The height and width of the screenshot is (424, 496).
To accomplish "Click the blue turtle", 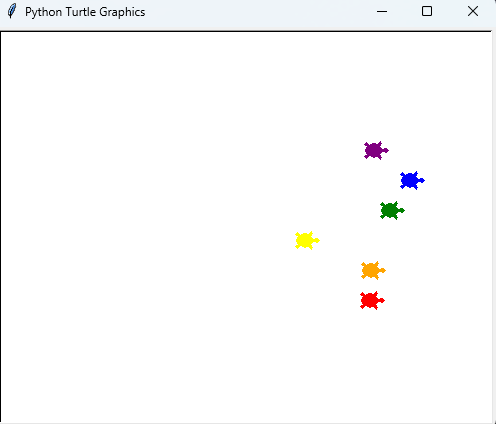I will tap(412, 180).
